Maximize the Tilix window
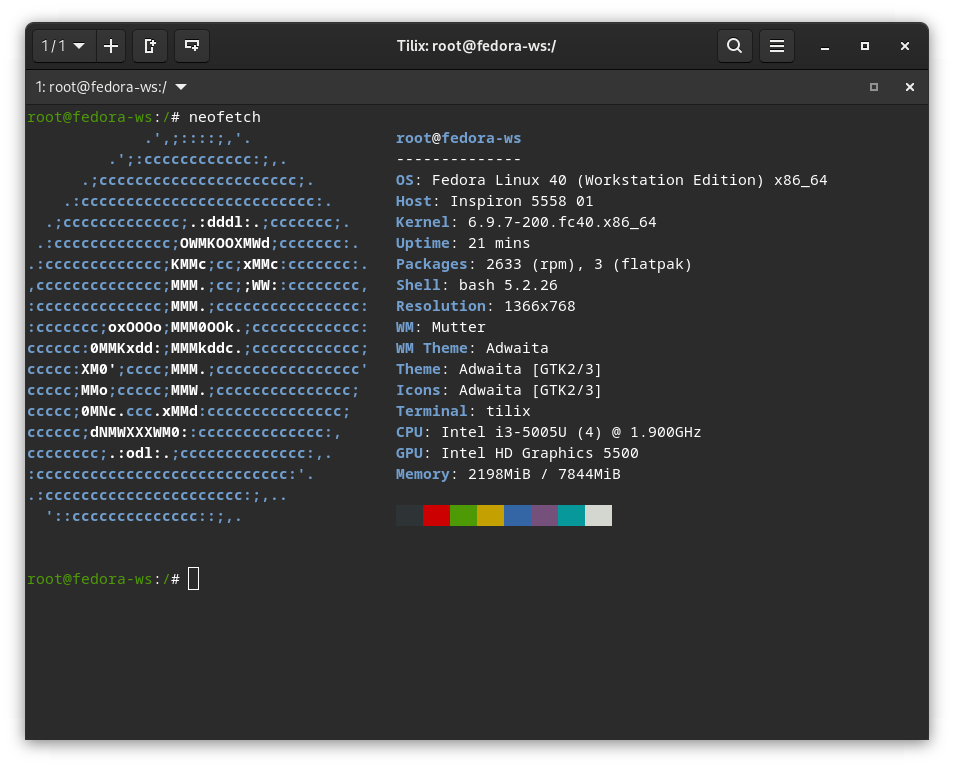 point(865,46)
